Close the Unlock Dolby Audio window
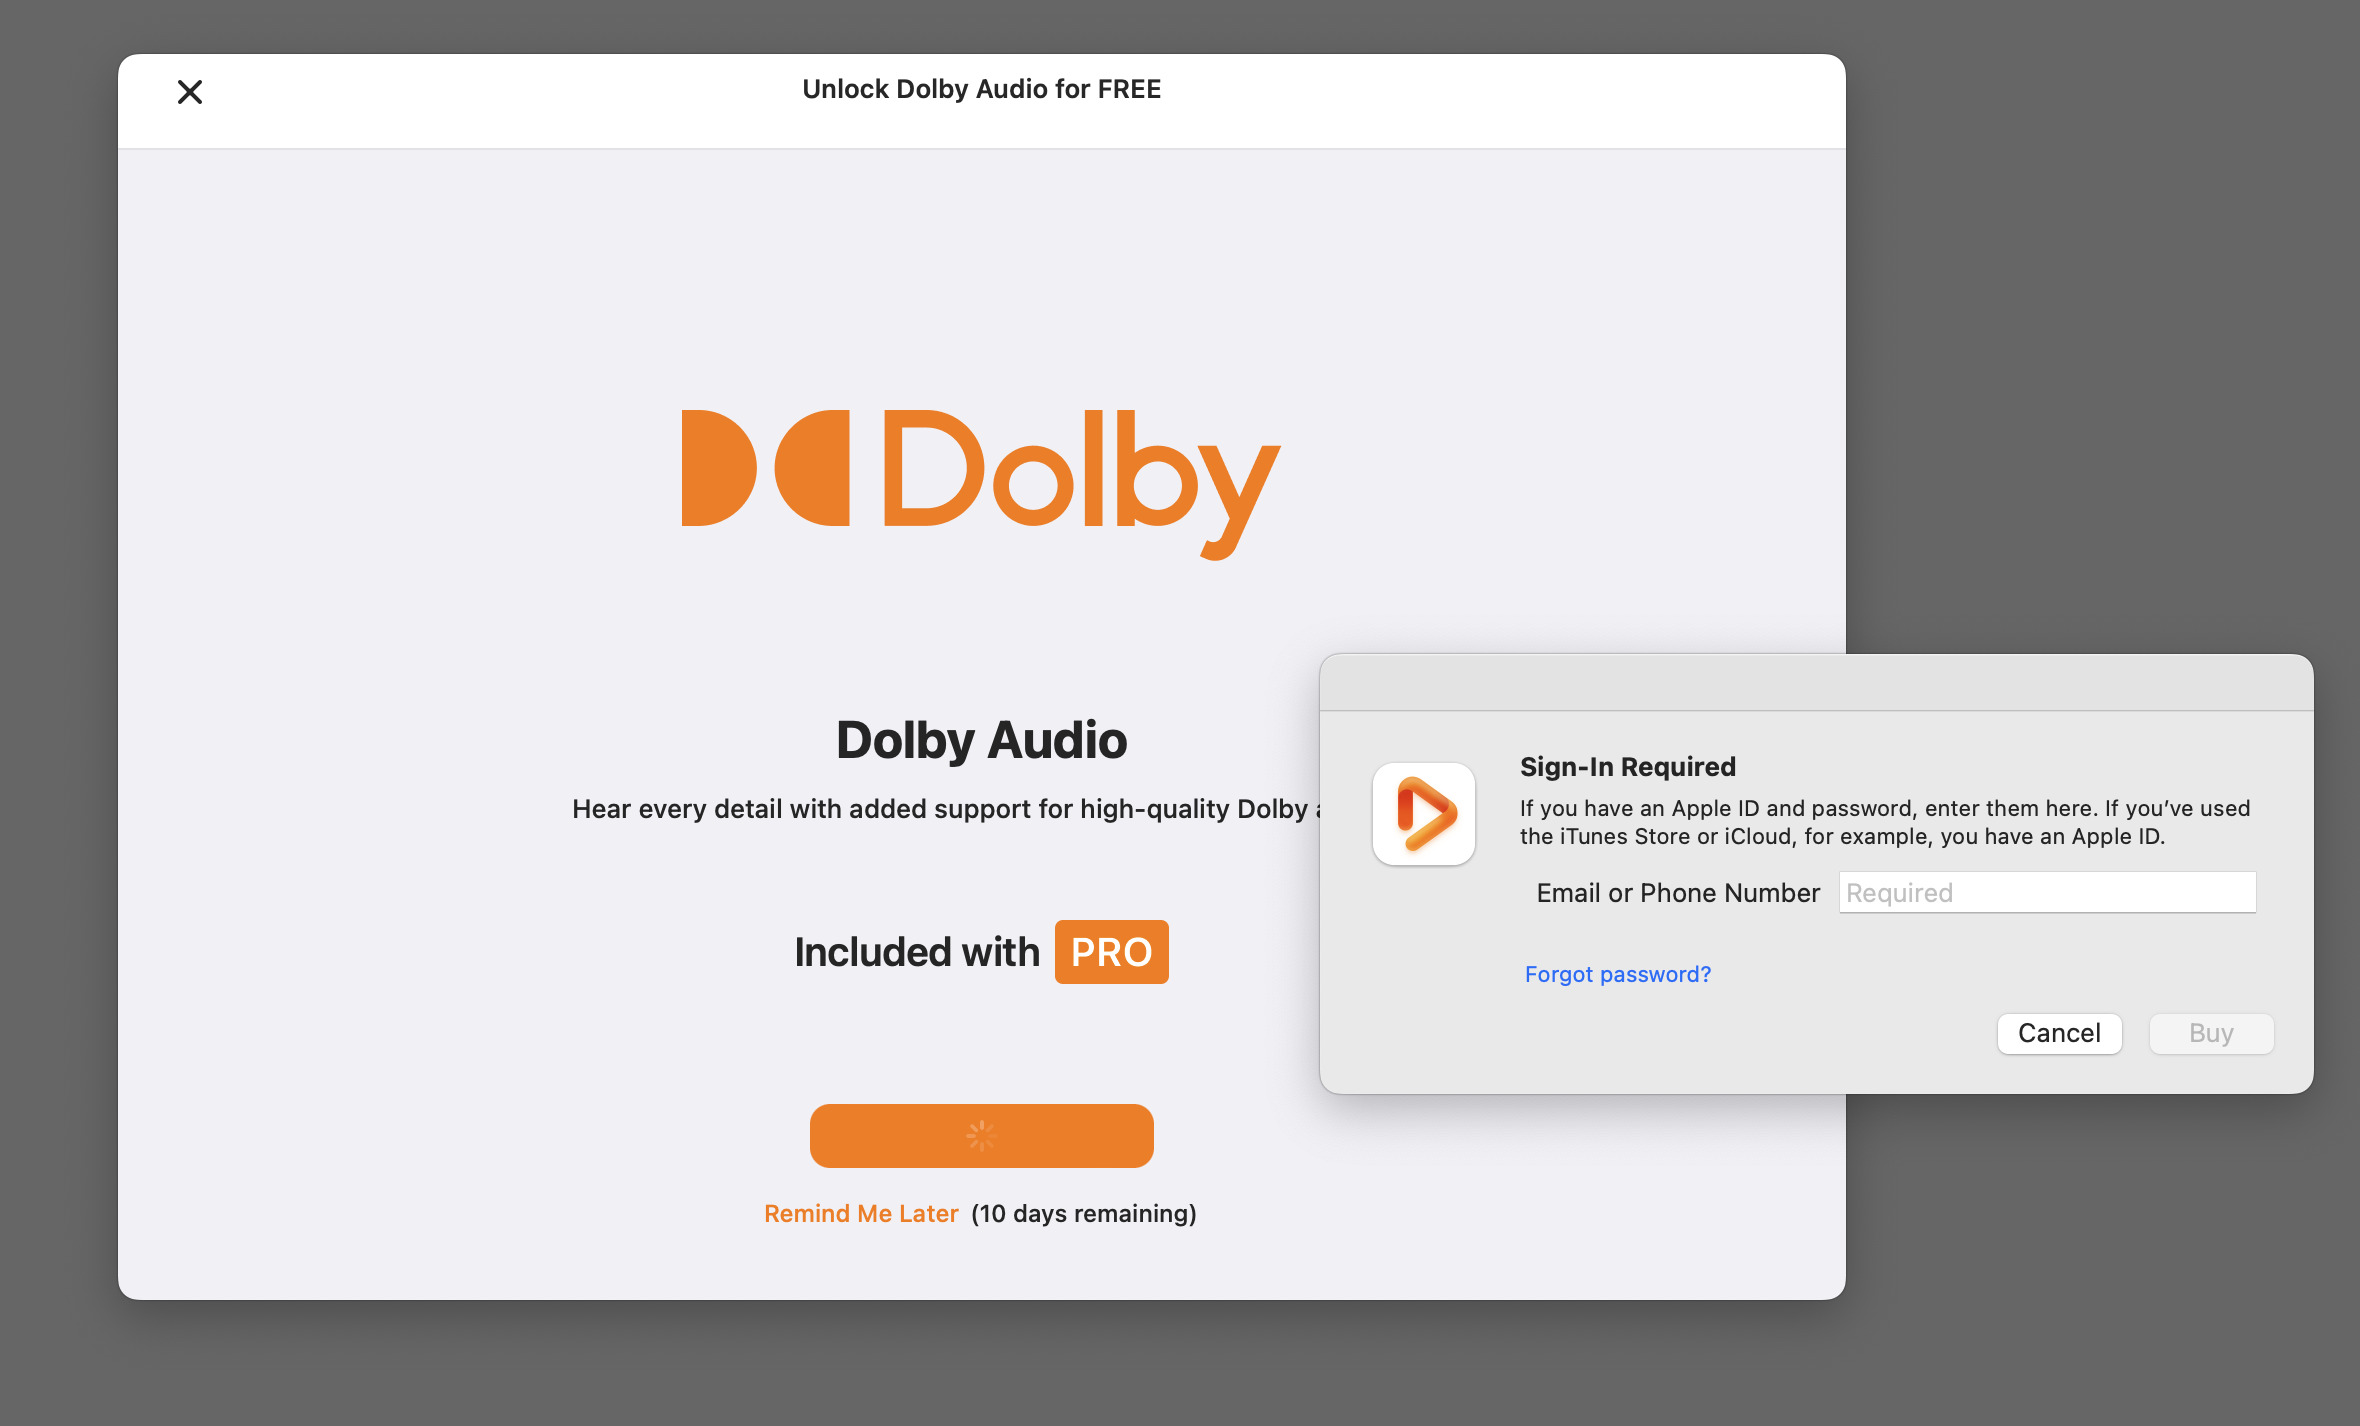This screenshot has height=1426, width=2360. point(189,92)
